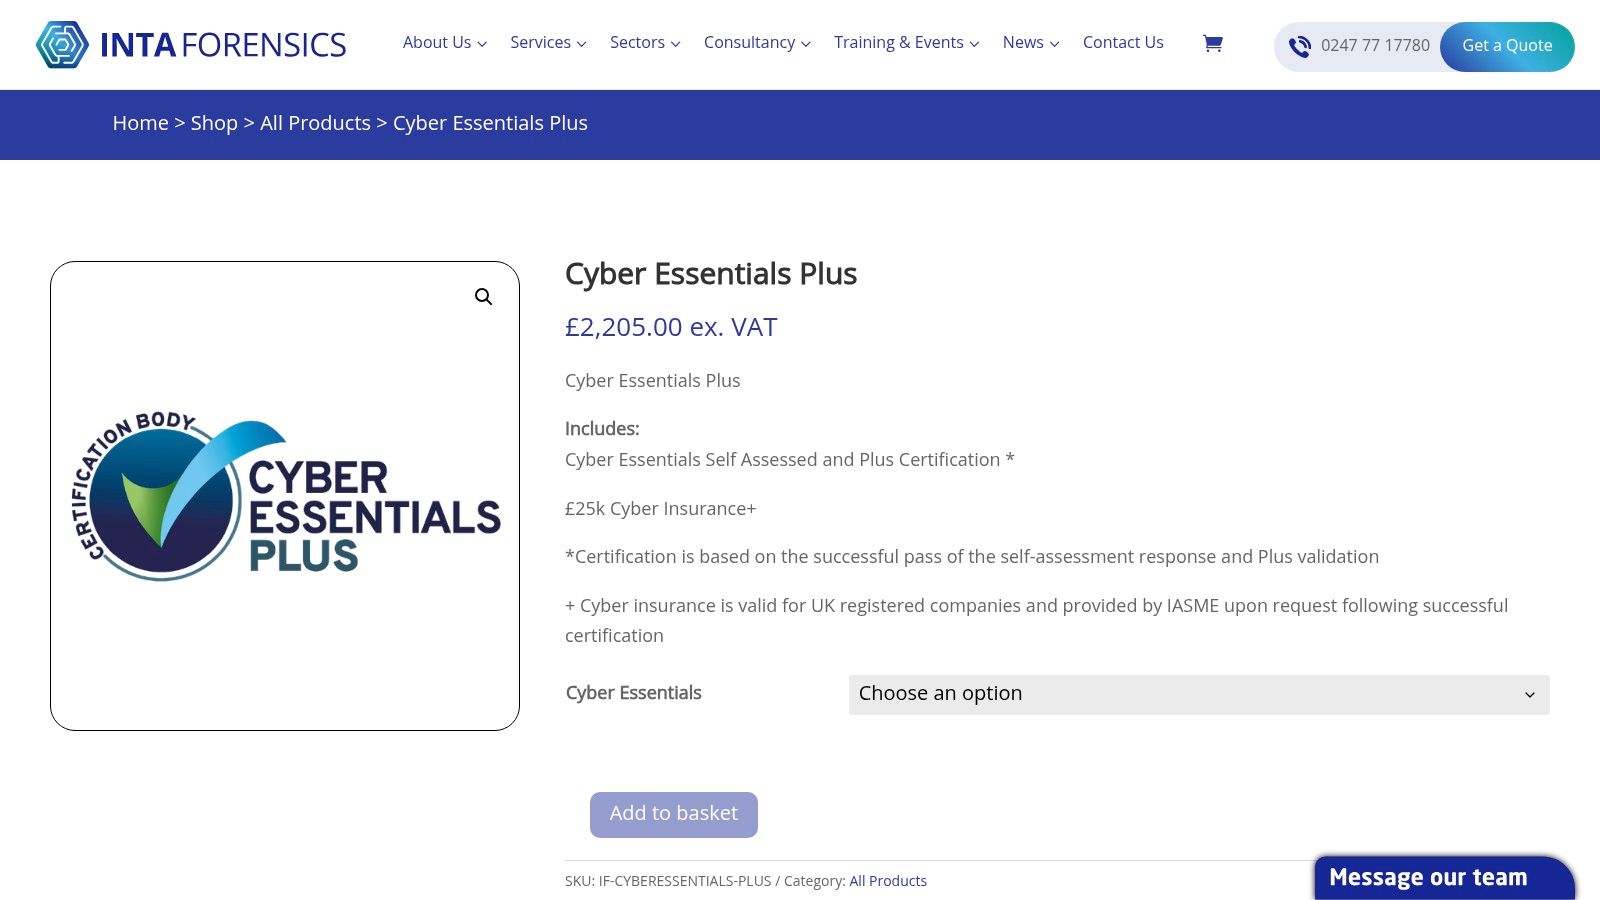Expand the Consultancy menu
Screen dimensions: 1600x900
[757, 43]
